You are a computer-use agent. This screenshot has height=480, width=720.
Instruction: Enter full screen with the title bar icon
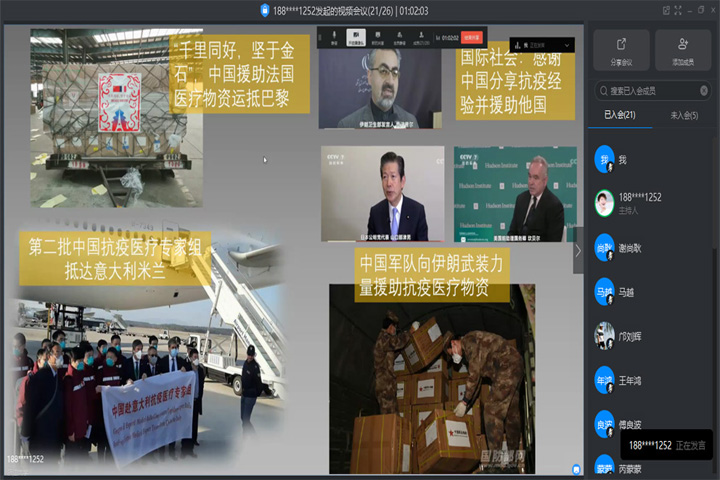pyautogui.click(x=678, y=11)
